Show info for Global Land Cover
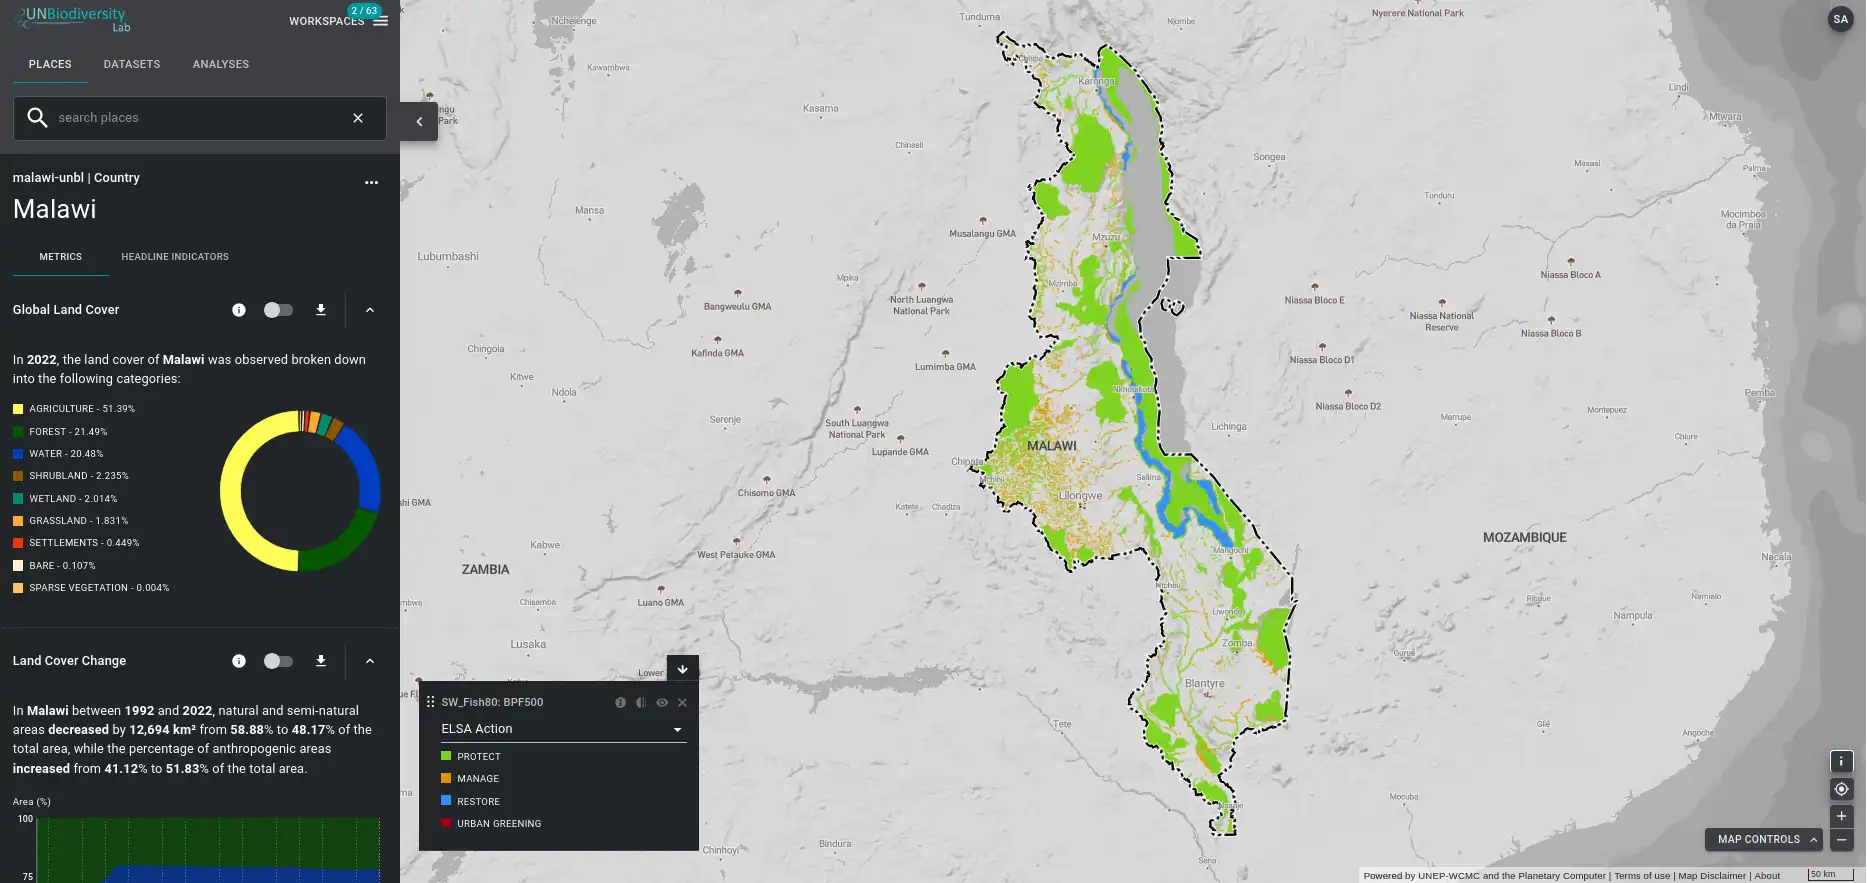Image resolution: width=1867 pixels, height=883 pixels. tap(239, 310)
